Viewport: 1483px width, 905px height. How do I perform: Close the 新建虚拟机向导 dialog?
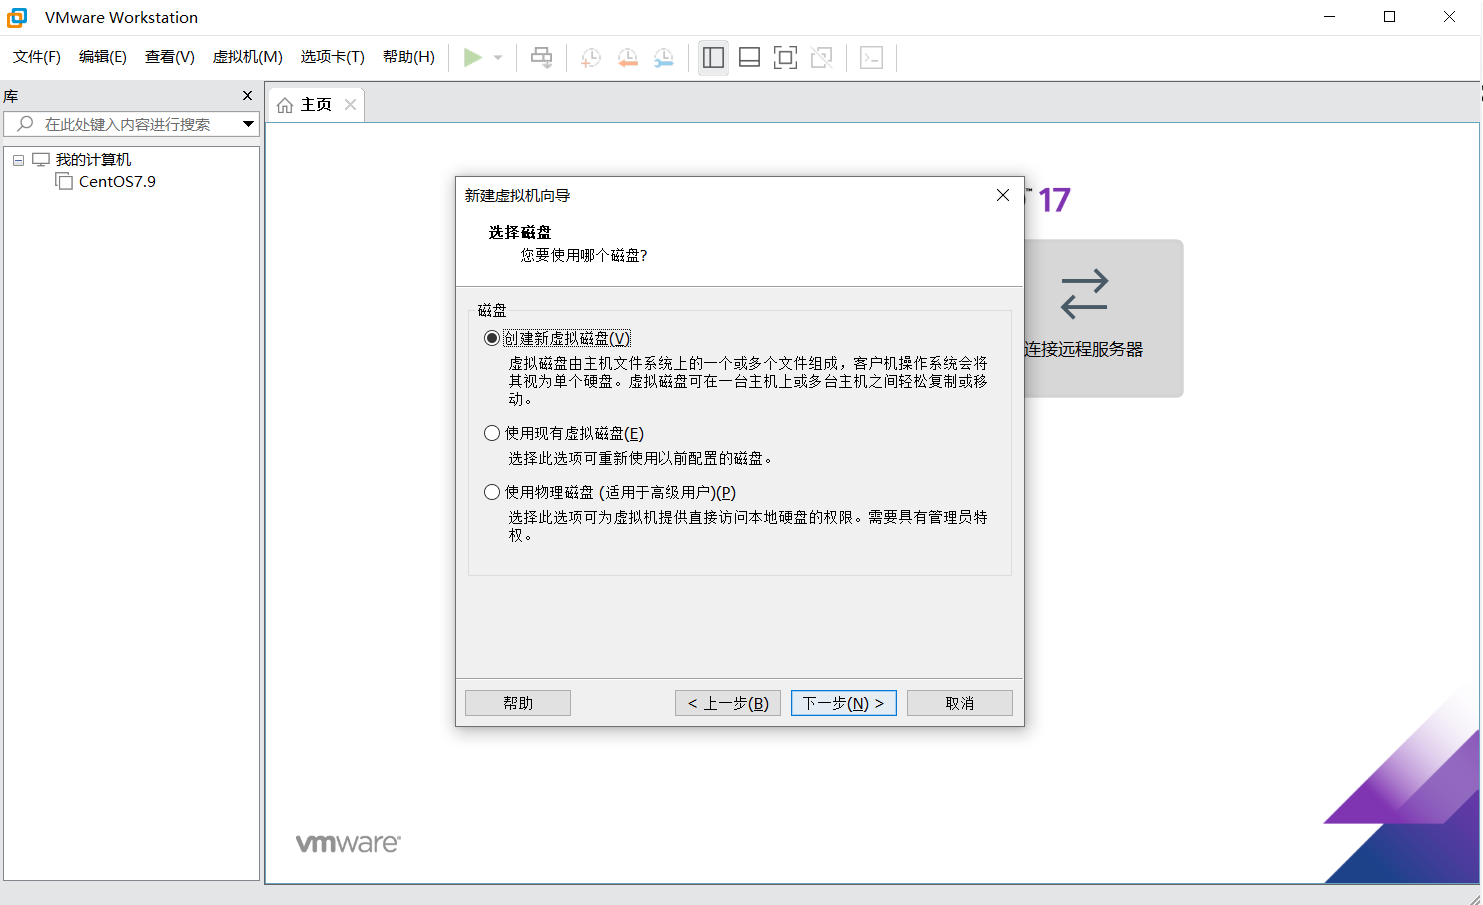pos(1003,195)
